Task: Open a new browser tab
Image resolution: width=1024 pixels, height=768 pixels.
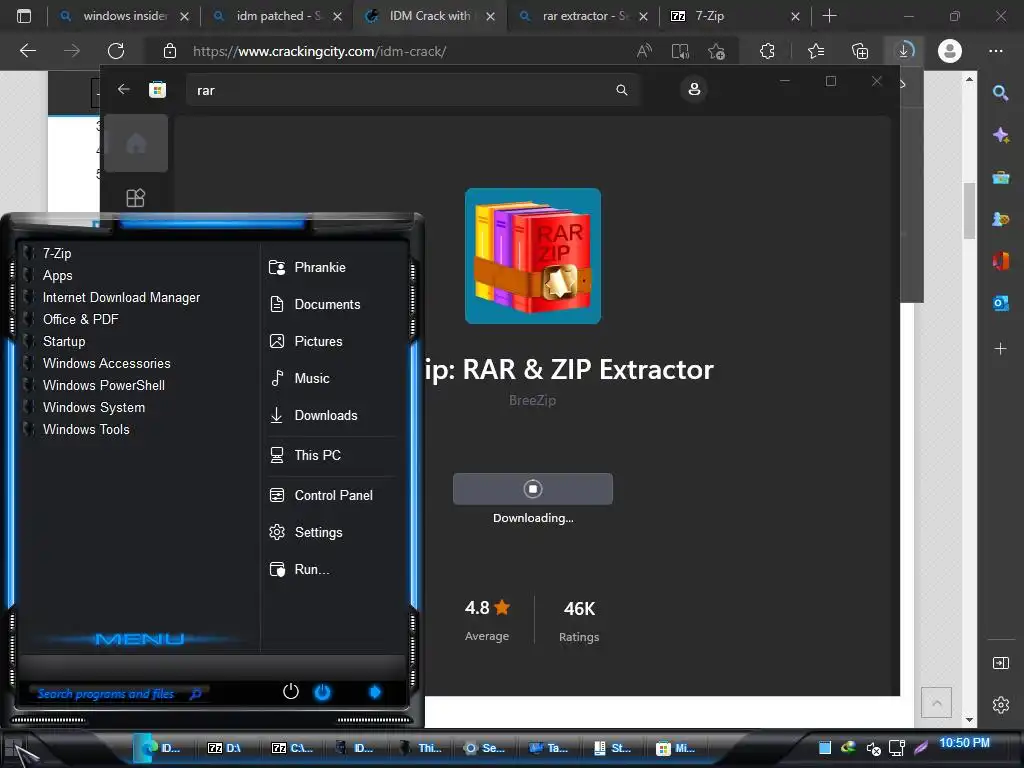Action: coord(829,16)
